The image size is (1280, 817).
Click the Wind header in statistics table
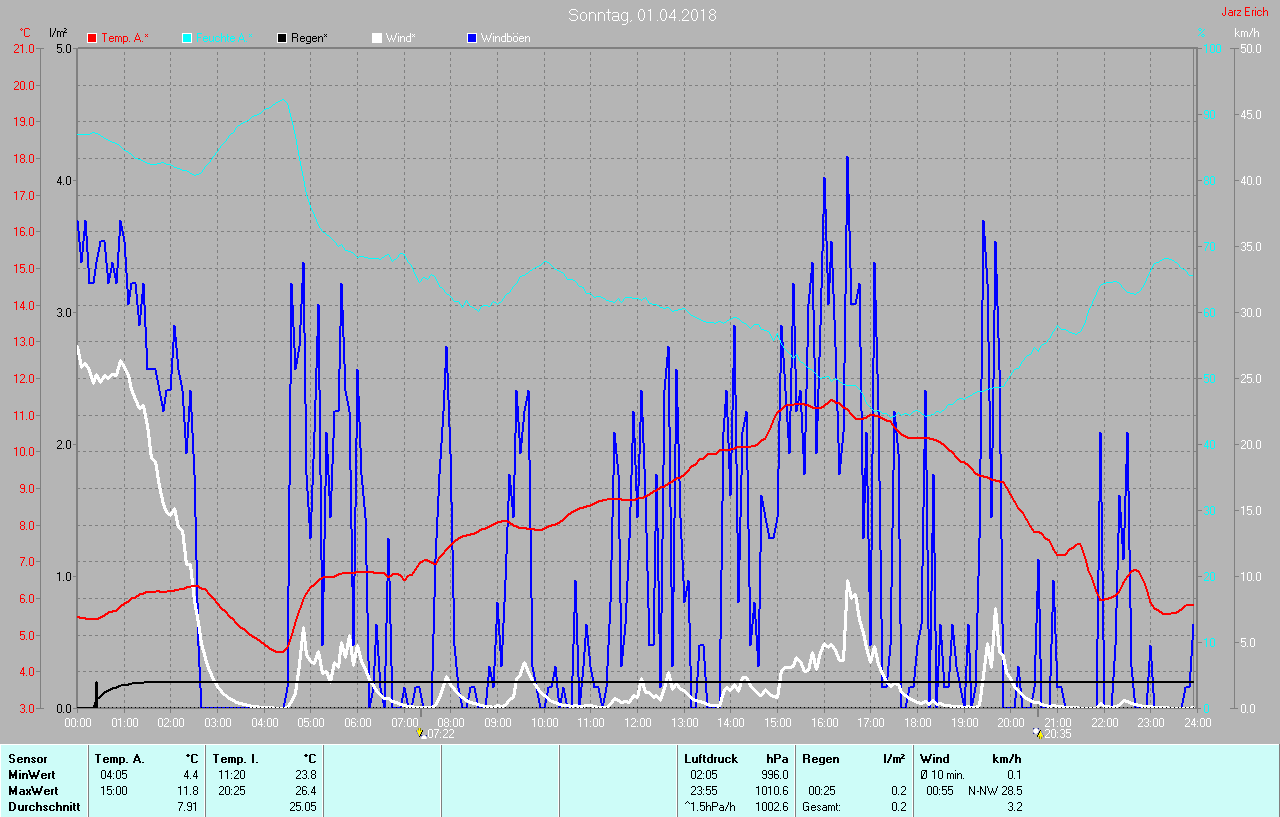(x=935, y=759)
